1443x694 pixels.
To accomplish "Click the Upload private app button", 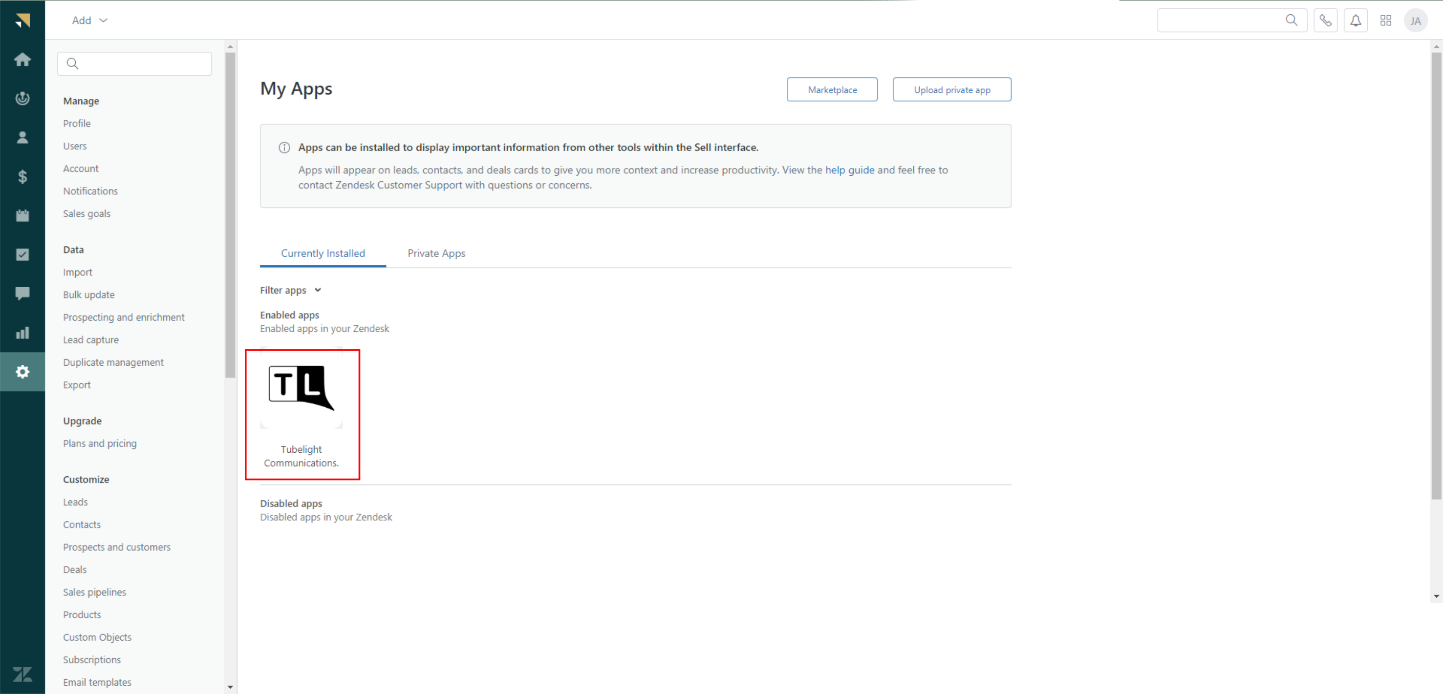I will click(952, 89).
